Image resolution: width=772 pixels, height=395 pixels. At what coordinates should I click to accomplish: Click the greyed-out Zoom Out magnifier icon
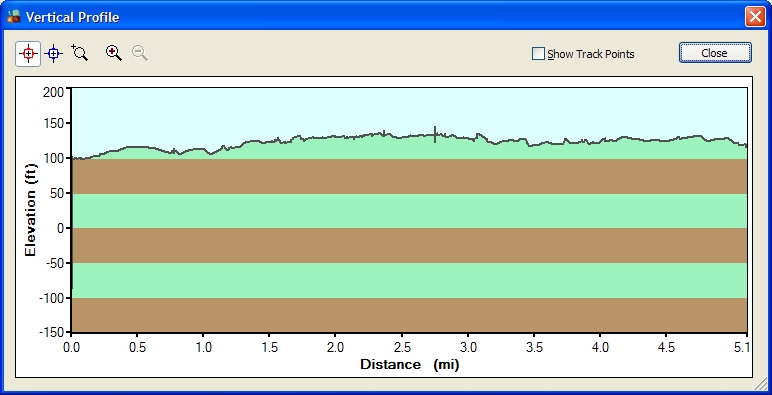(x=140, y=53)
